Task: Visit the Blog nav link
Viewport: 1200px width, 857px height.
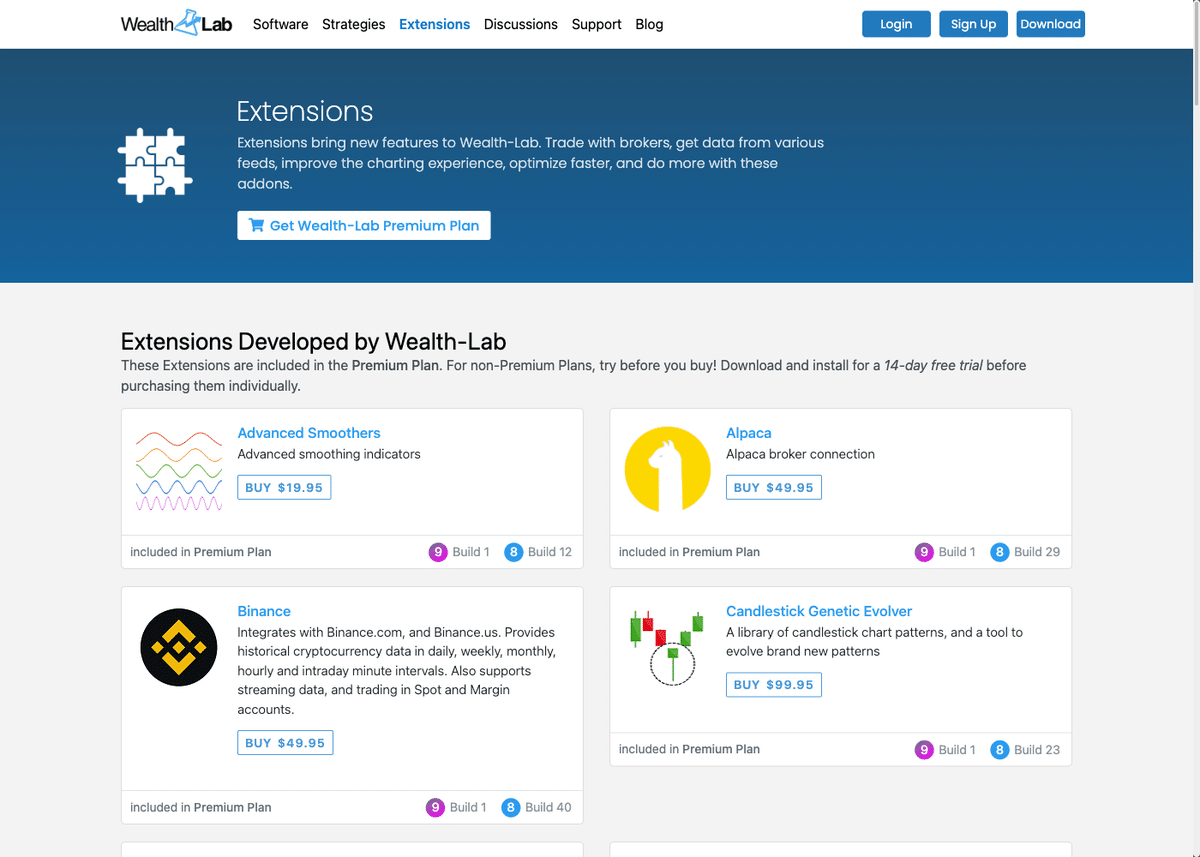Action: click(x=649, y=24)
